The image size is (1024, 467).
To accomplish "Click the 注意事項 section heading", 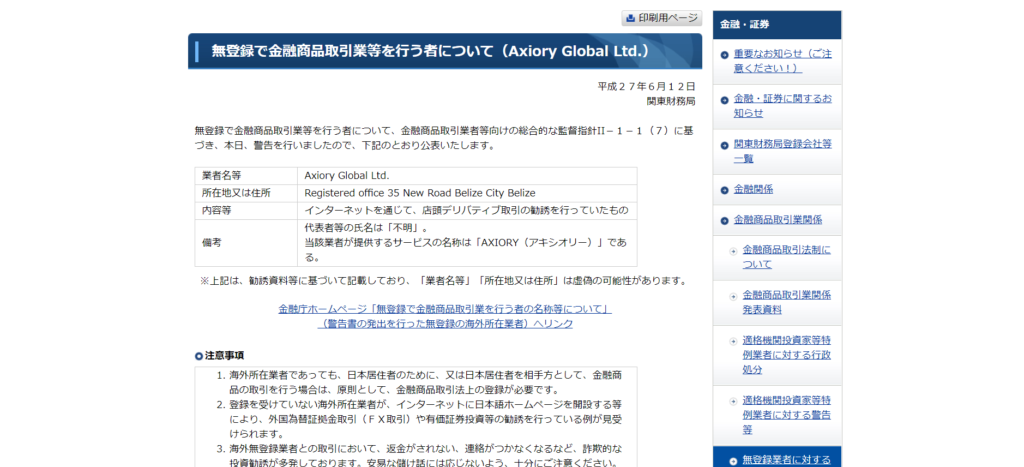I will [x=225, y=356].
